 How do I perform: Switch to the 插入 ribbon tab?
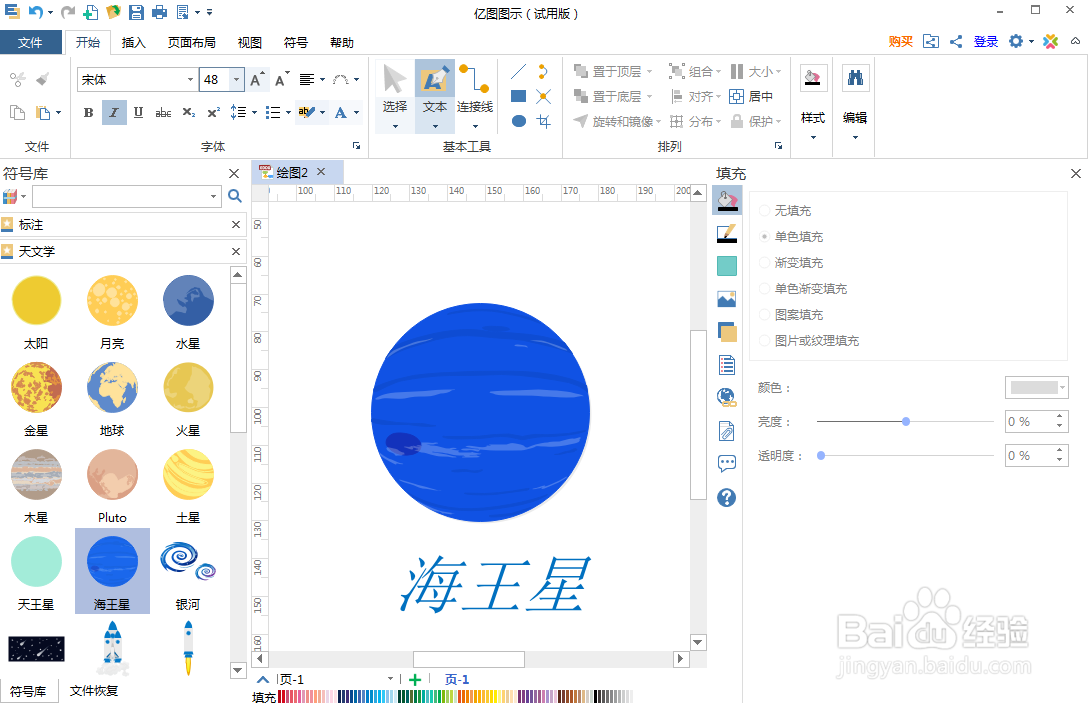134,42
